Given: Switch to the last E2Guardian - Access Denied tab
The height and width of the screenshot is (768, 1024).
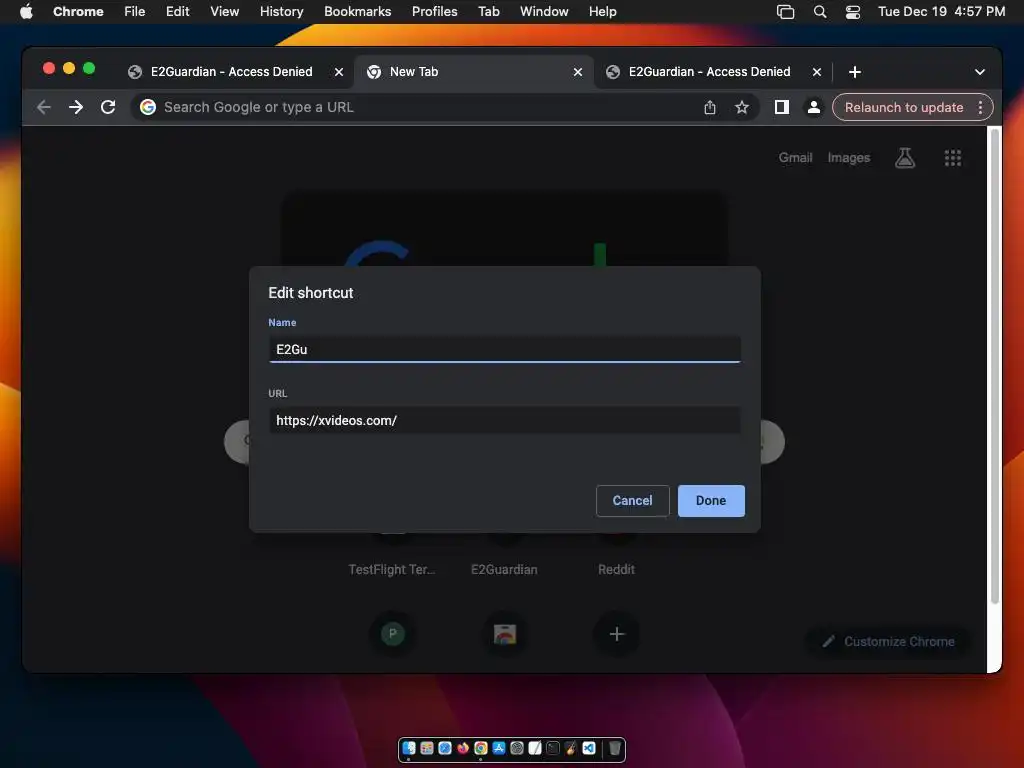Looking at the screenshot, I should click(710, 72).
